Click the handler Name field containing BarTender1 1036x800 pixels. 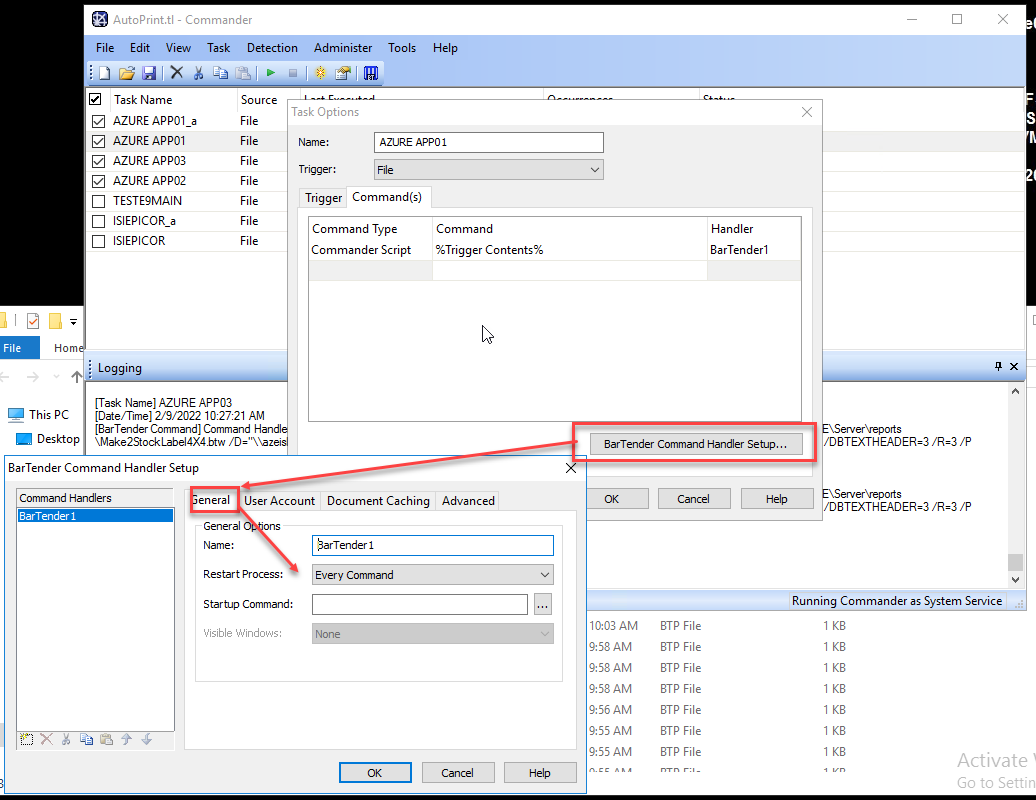432,545
